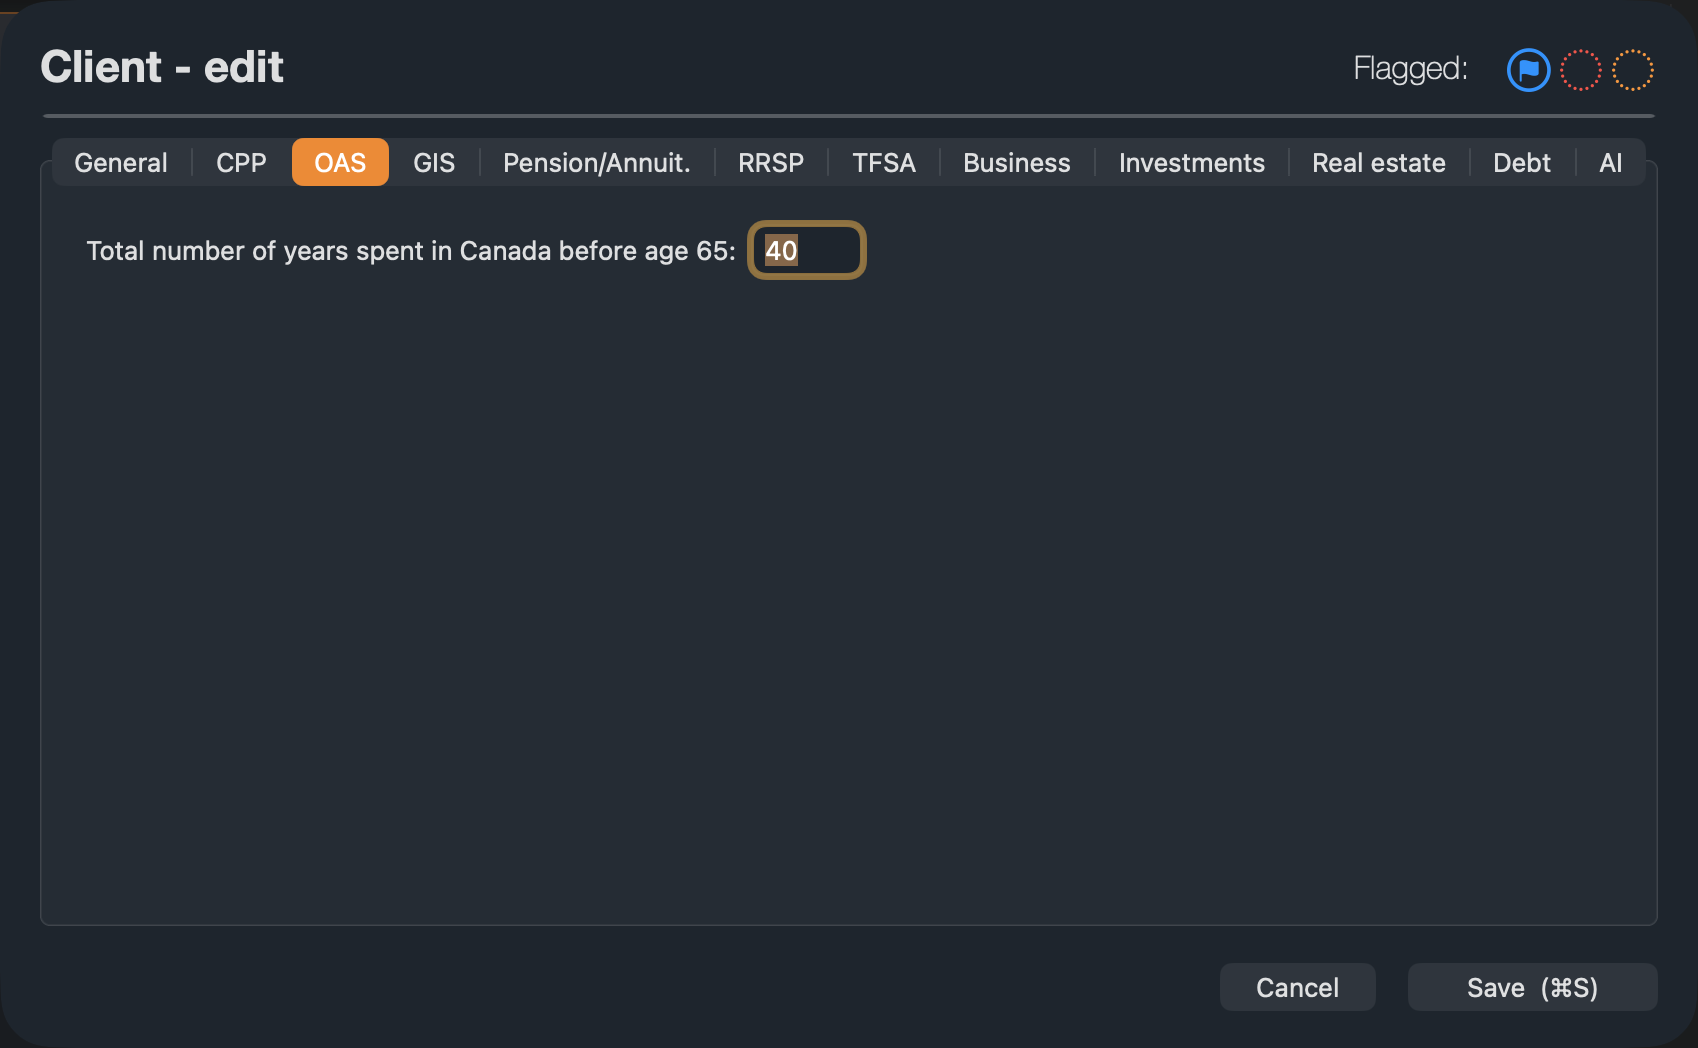The image size is (1698, 1048).
Task: Switch to the AI tab
Action: coord(1610,163)
